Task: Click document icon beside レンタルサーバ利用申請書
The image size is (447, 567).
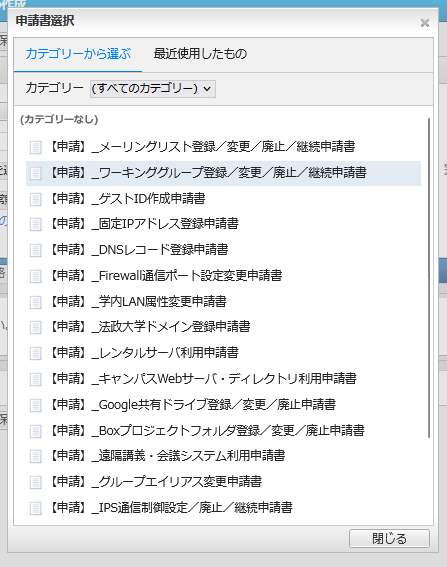Action: 35,353
